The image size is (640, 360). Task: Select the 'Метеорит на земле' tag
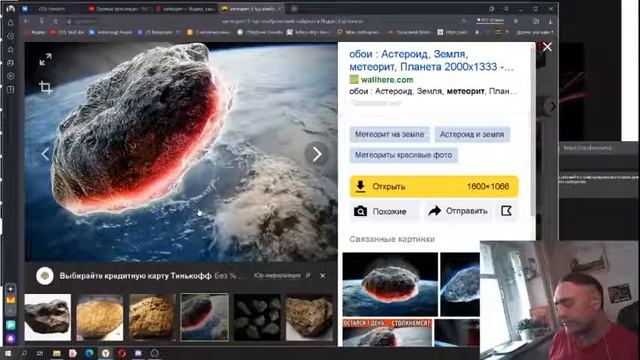[389, 134]
